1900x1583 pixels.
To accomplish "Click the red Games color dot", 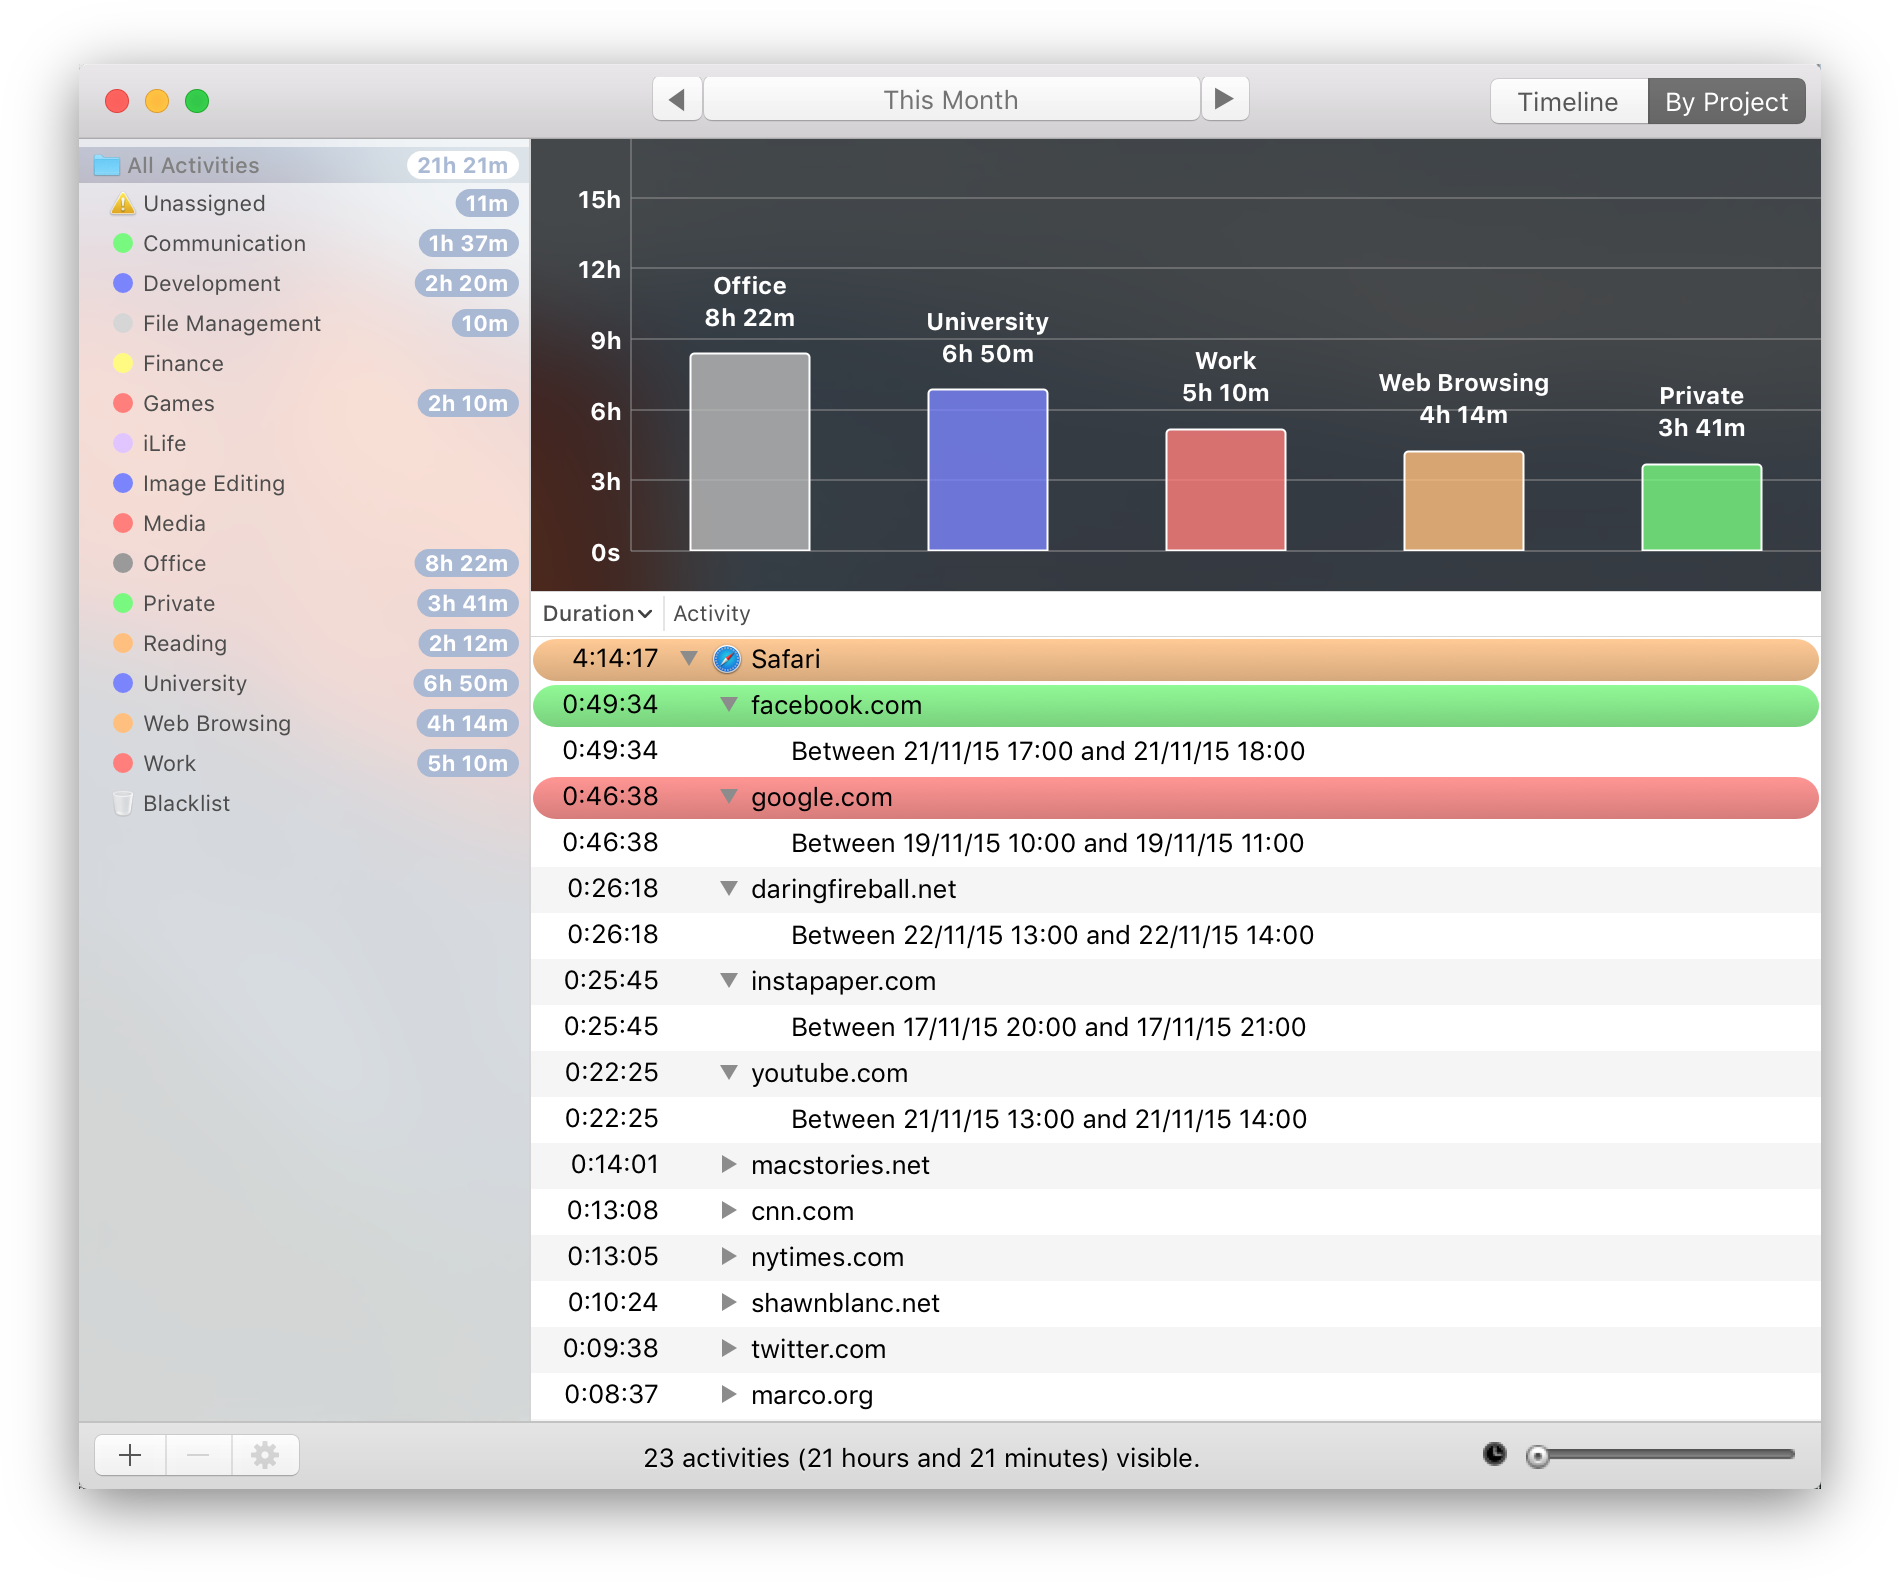I will pyautogui.click(x=123, y=403).
